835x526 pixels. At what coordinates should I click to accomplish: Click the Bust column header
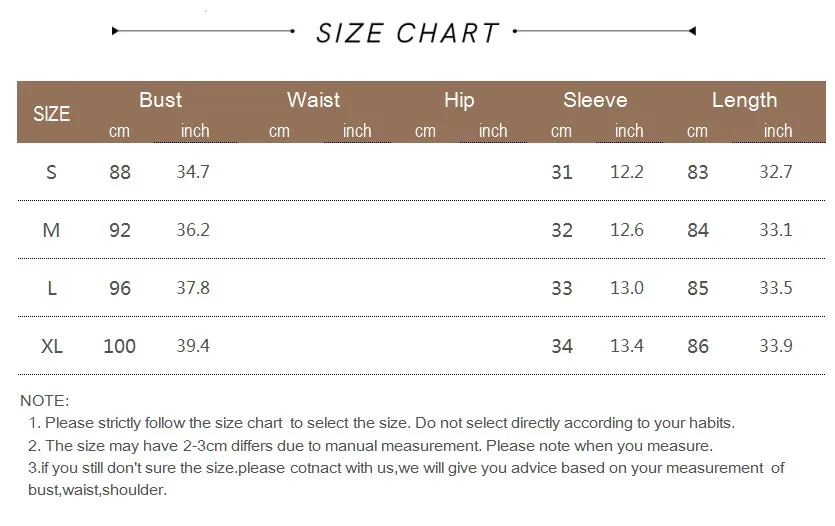(x=160, y=99)
